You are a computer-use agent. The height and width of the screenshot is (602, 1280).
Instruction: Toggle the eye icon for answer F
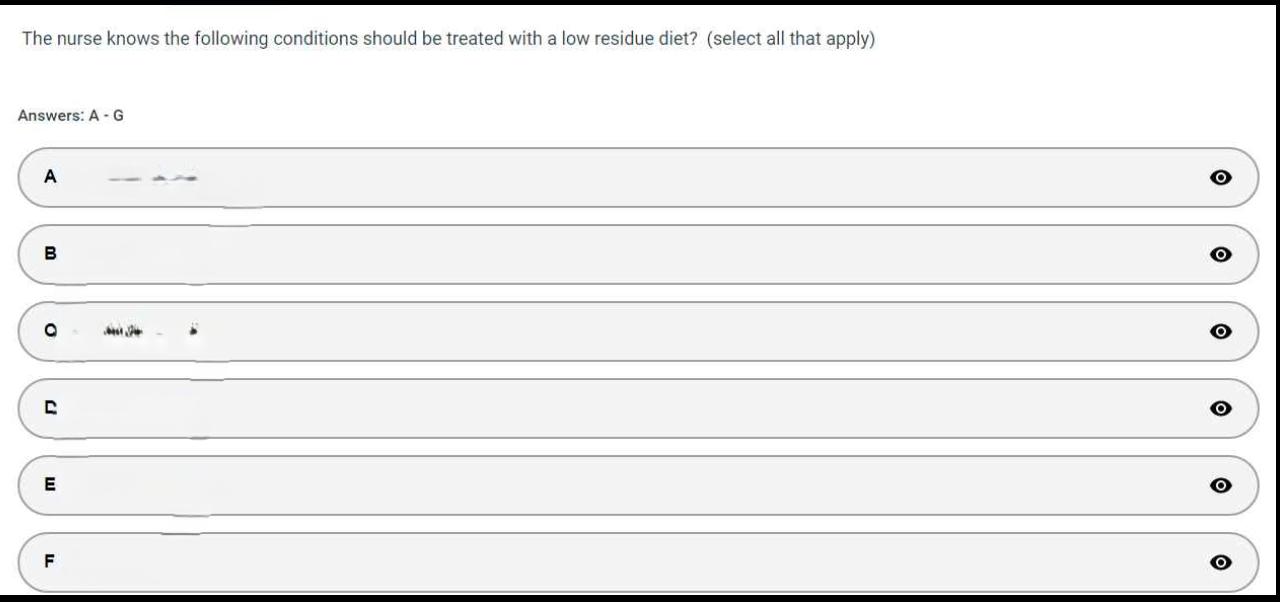[x=1220, y=563]
